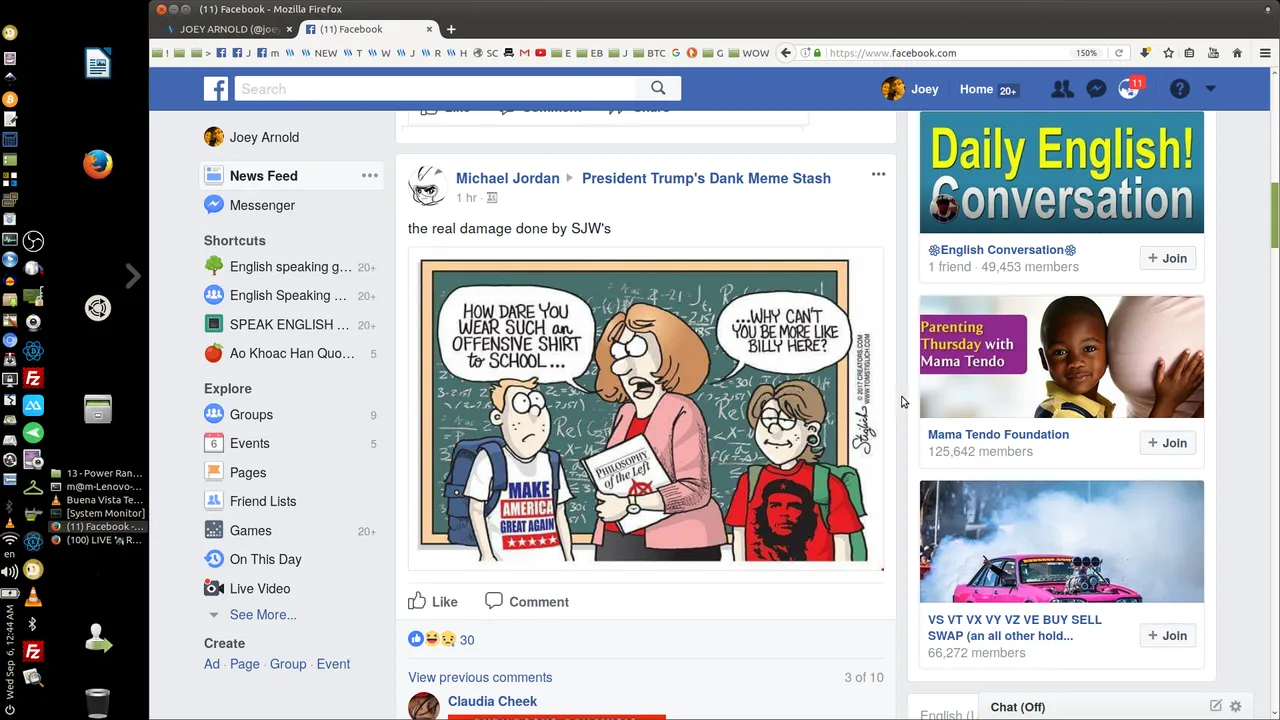1280x720 pixels.
Task: Open friend requests icon in header
Action: click(x=1062, y=89)
